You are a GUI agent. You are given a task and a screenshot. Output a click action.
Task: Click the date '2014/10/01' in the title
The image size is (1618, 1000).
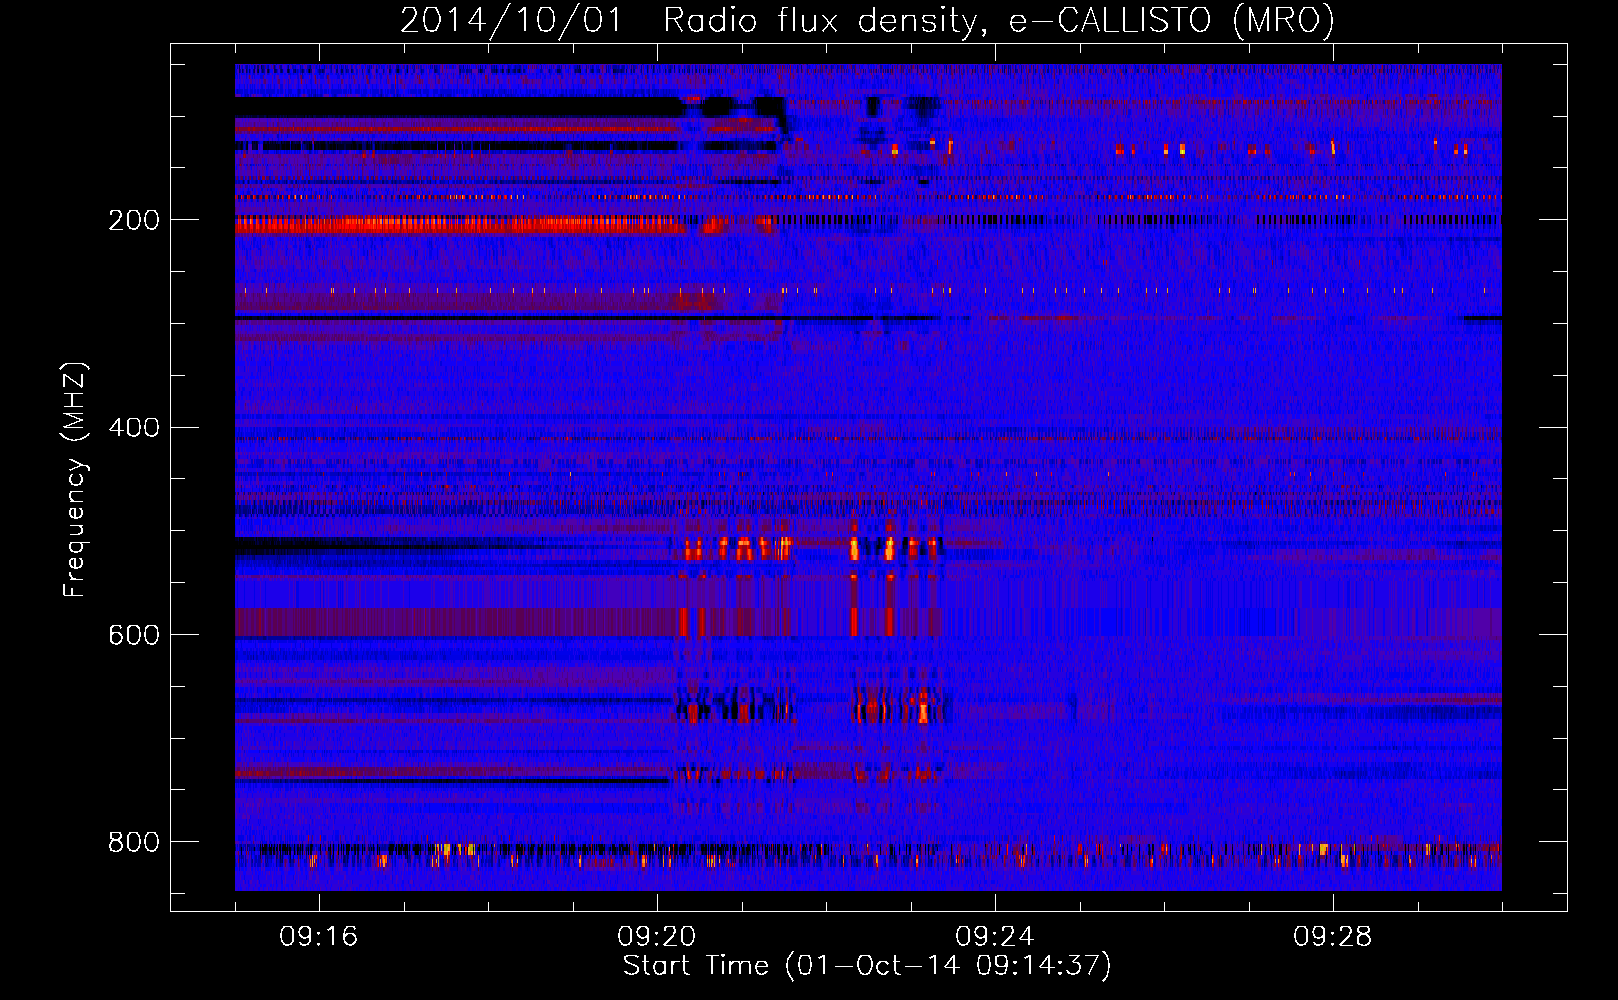511,21
